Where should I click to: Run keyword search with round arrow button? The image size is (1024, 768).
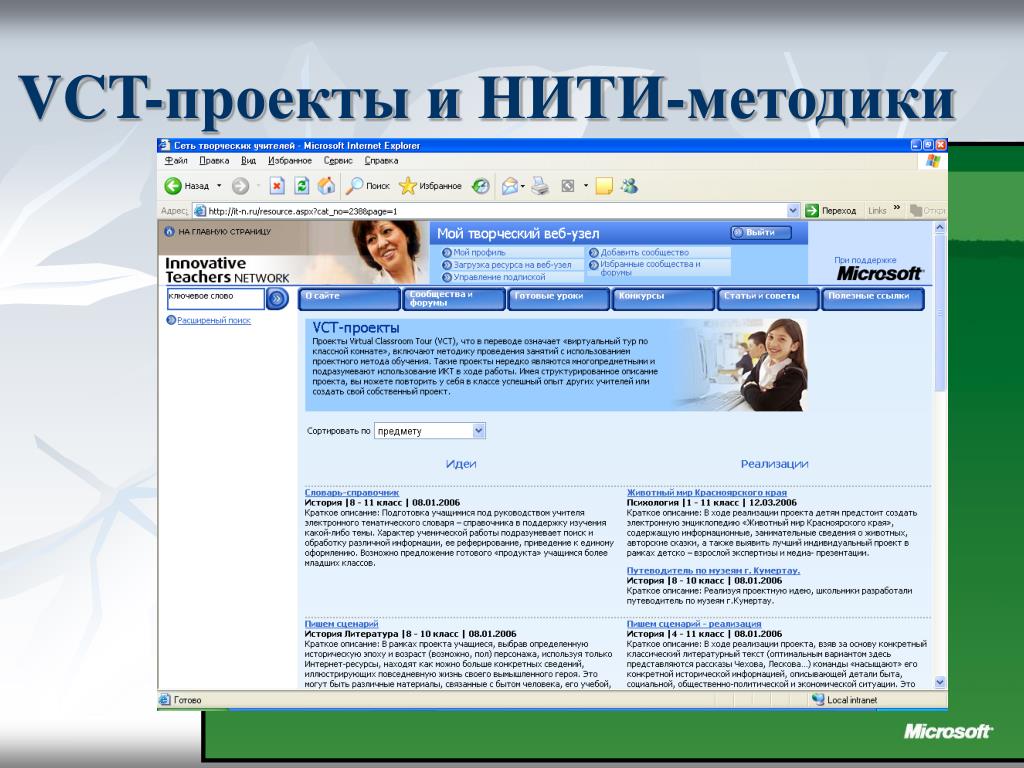(278, 299)
